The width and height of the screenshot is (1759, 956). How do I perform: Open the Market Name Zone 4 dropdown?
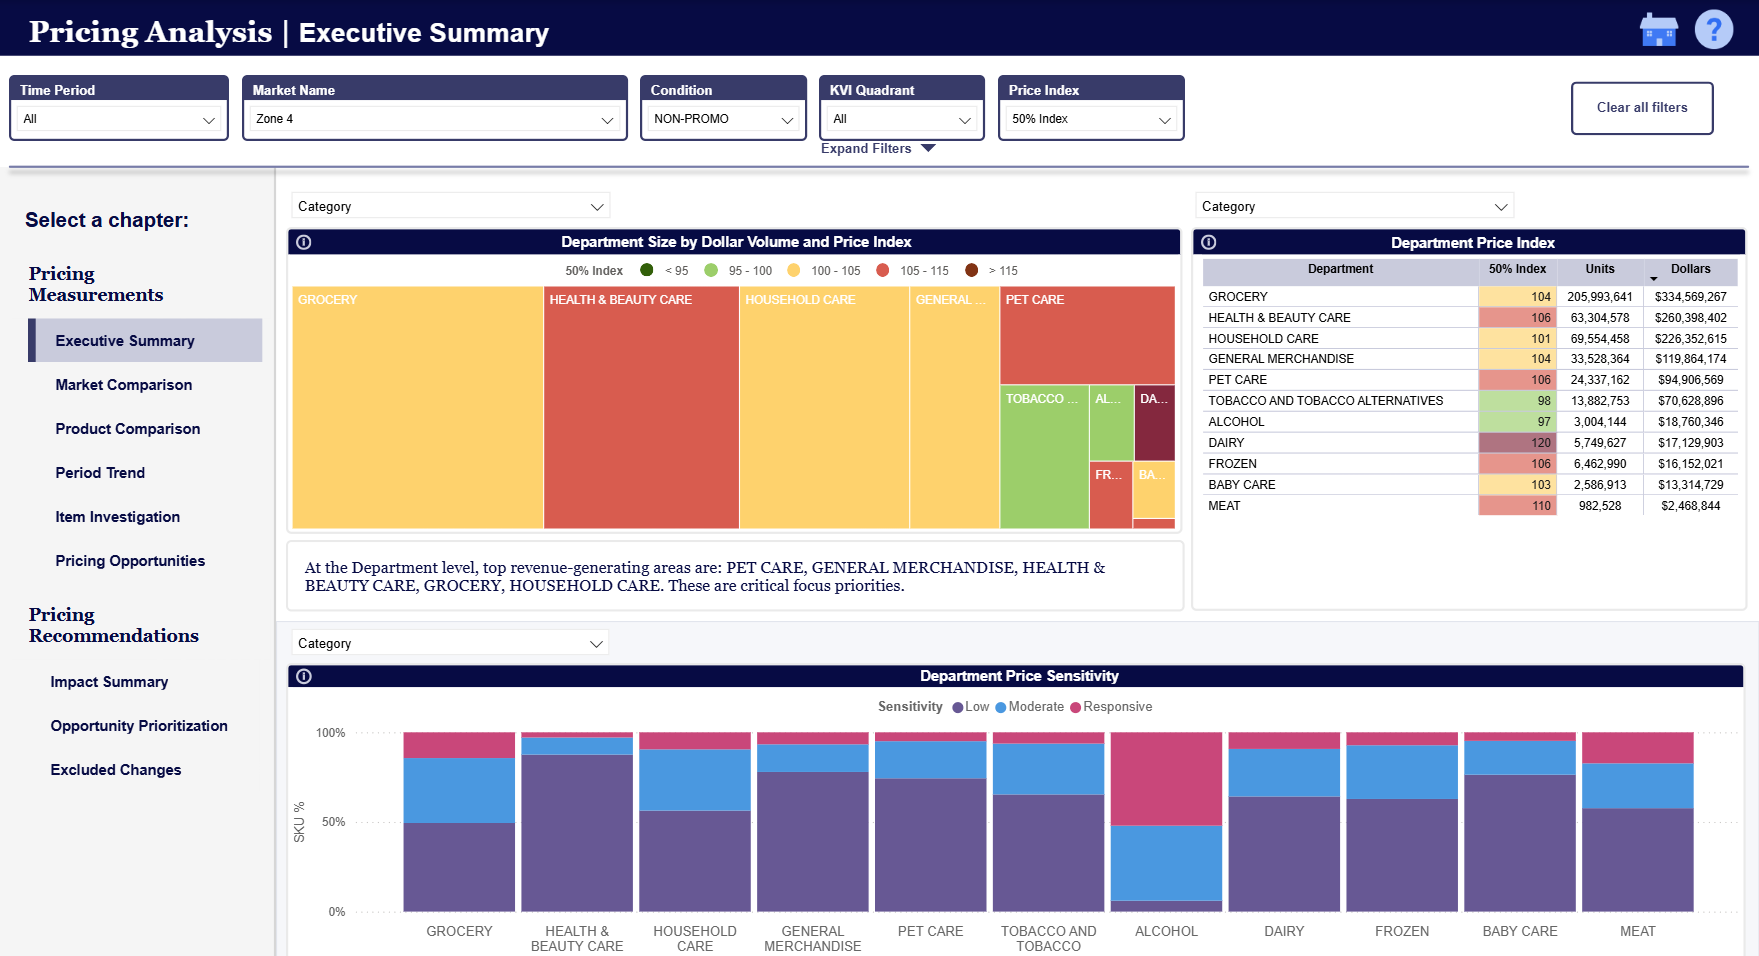(x=435, y=119)
